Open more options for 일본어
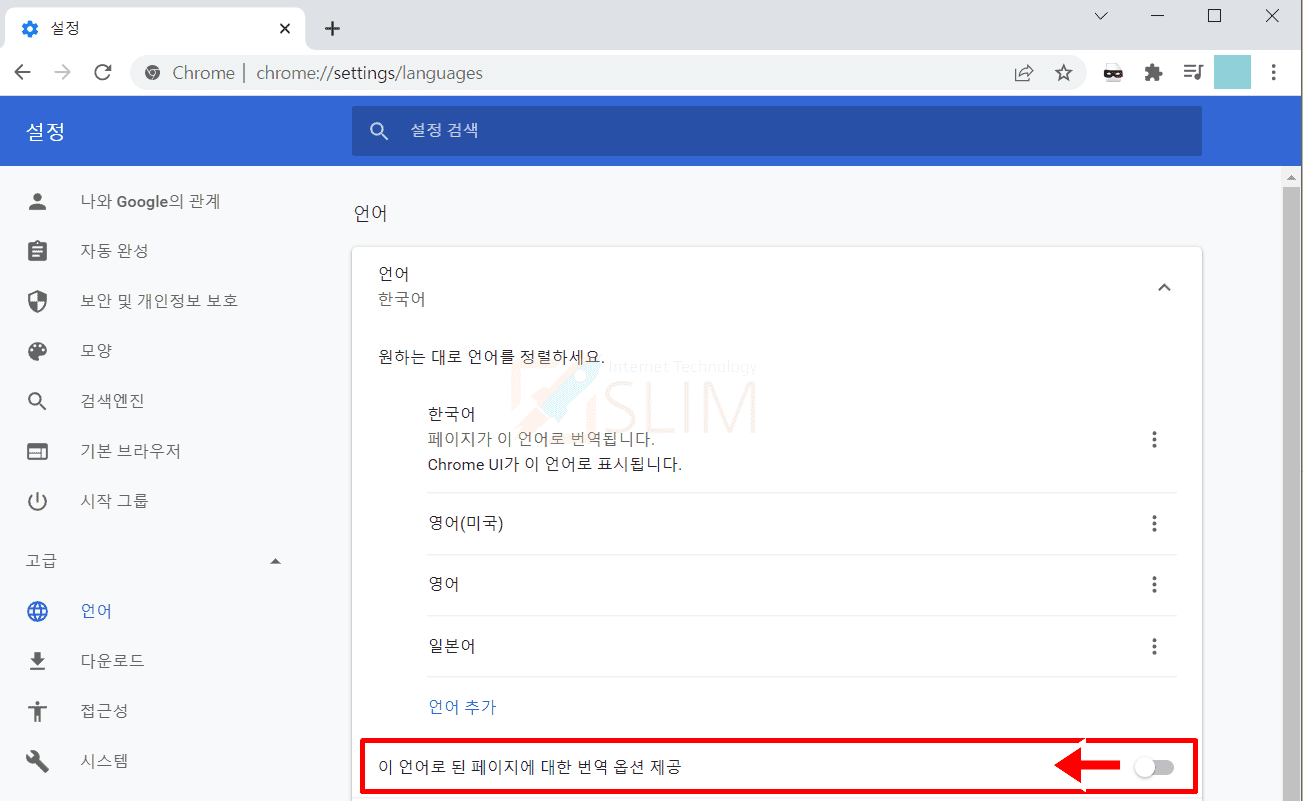The image size is (1303, 801). pos(1154,646)
